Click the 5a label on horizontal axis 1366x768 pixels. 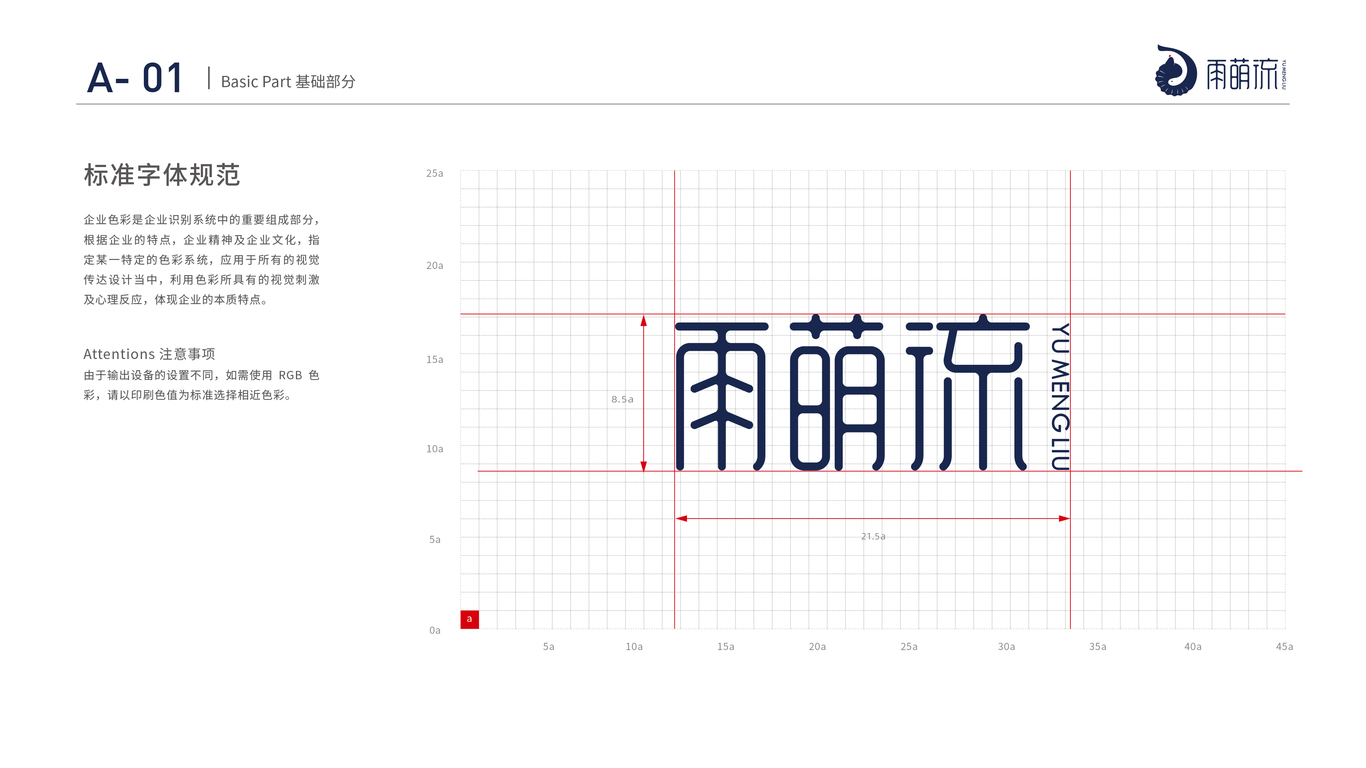pos(548,646)
